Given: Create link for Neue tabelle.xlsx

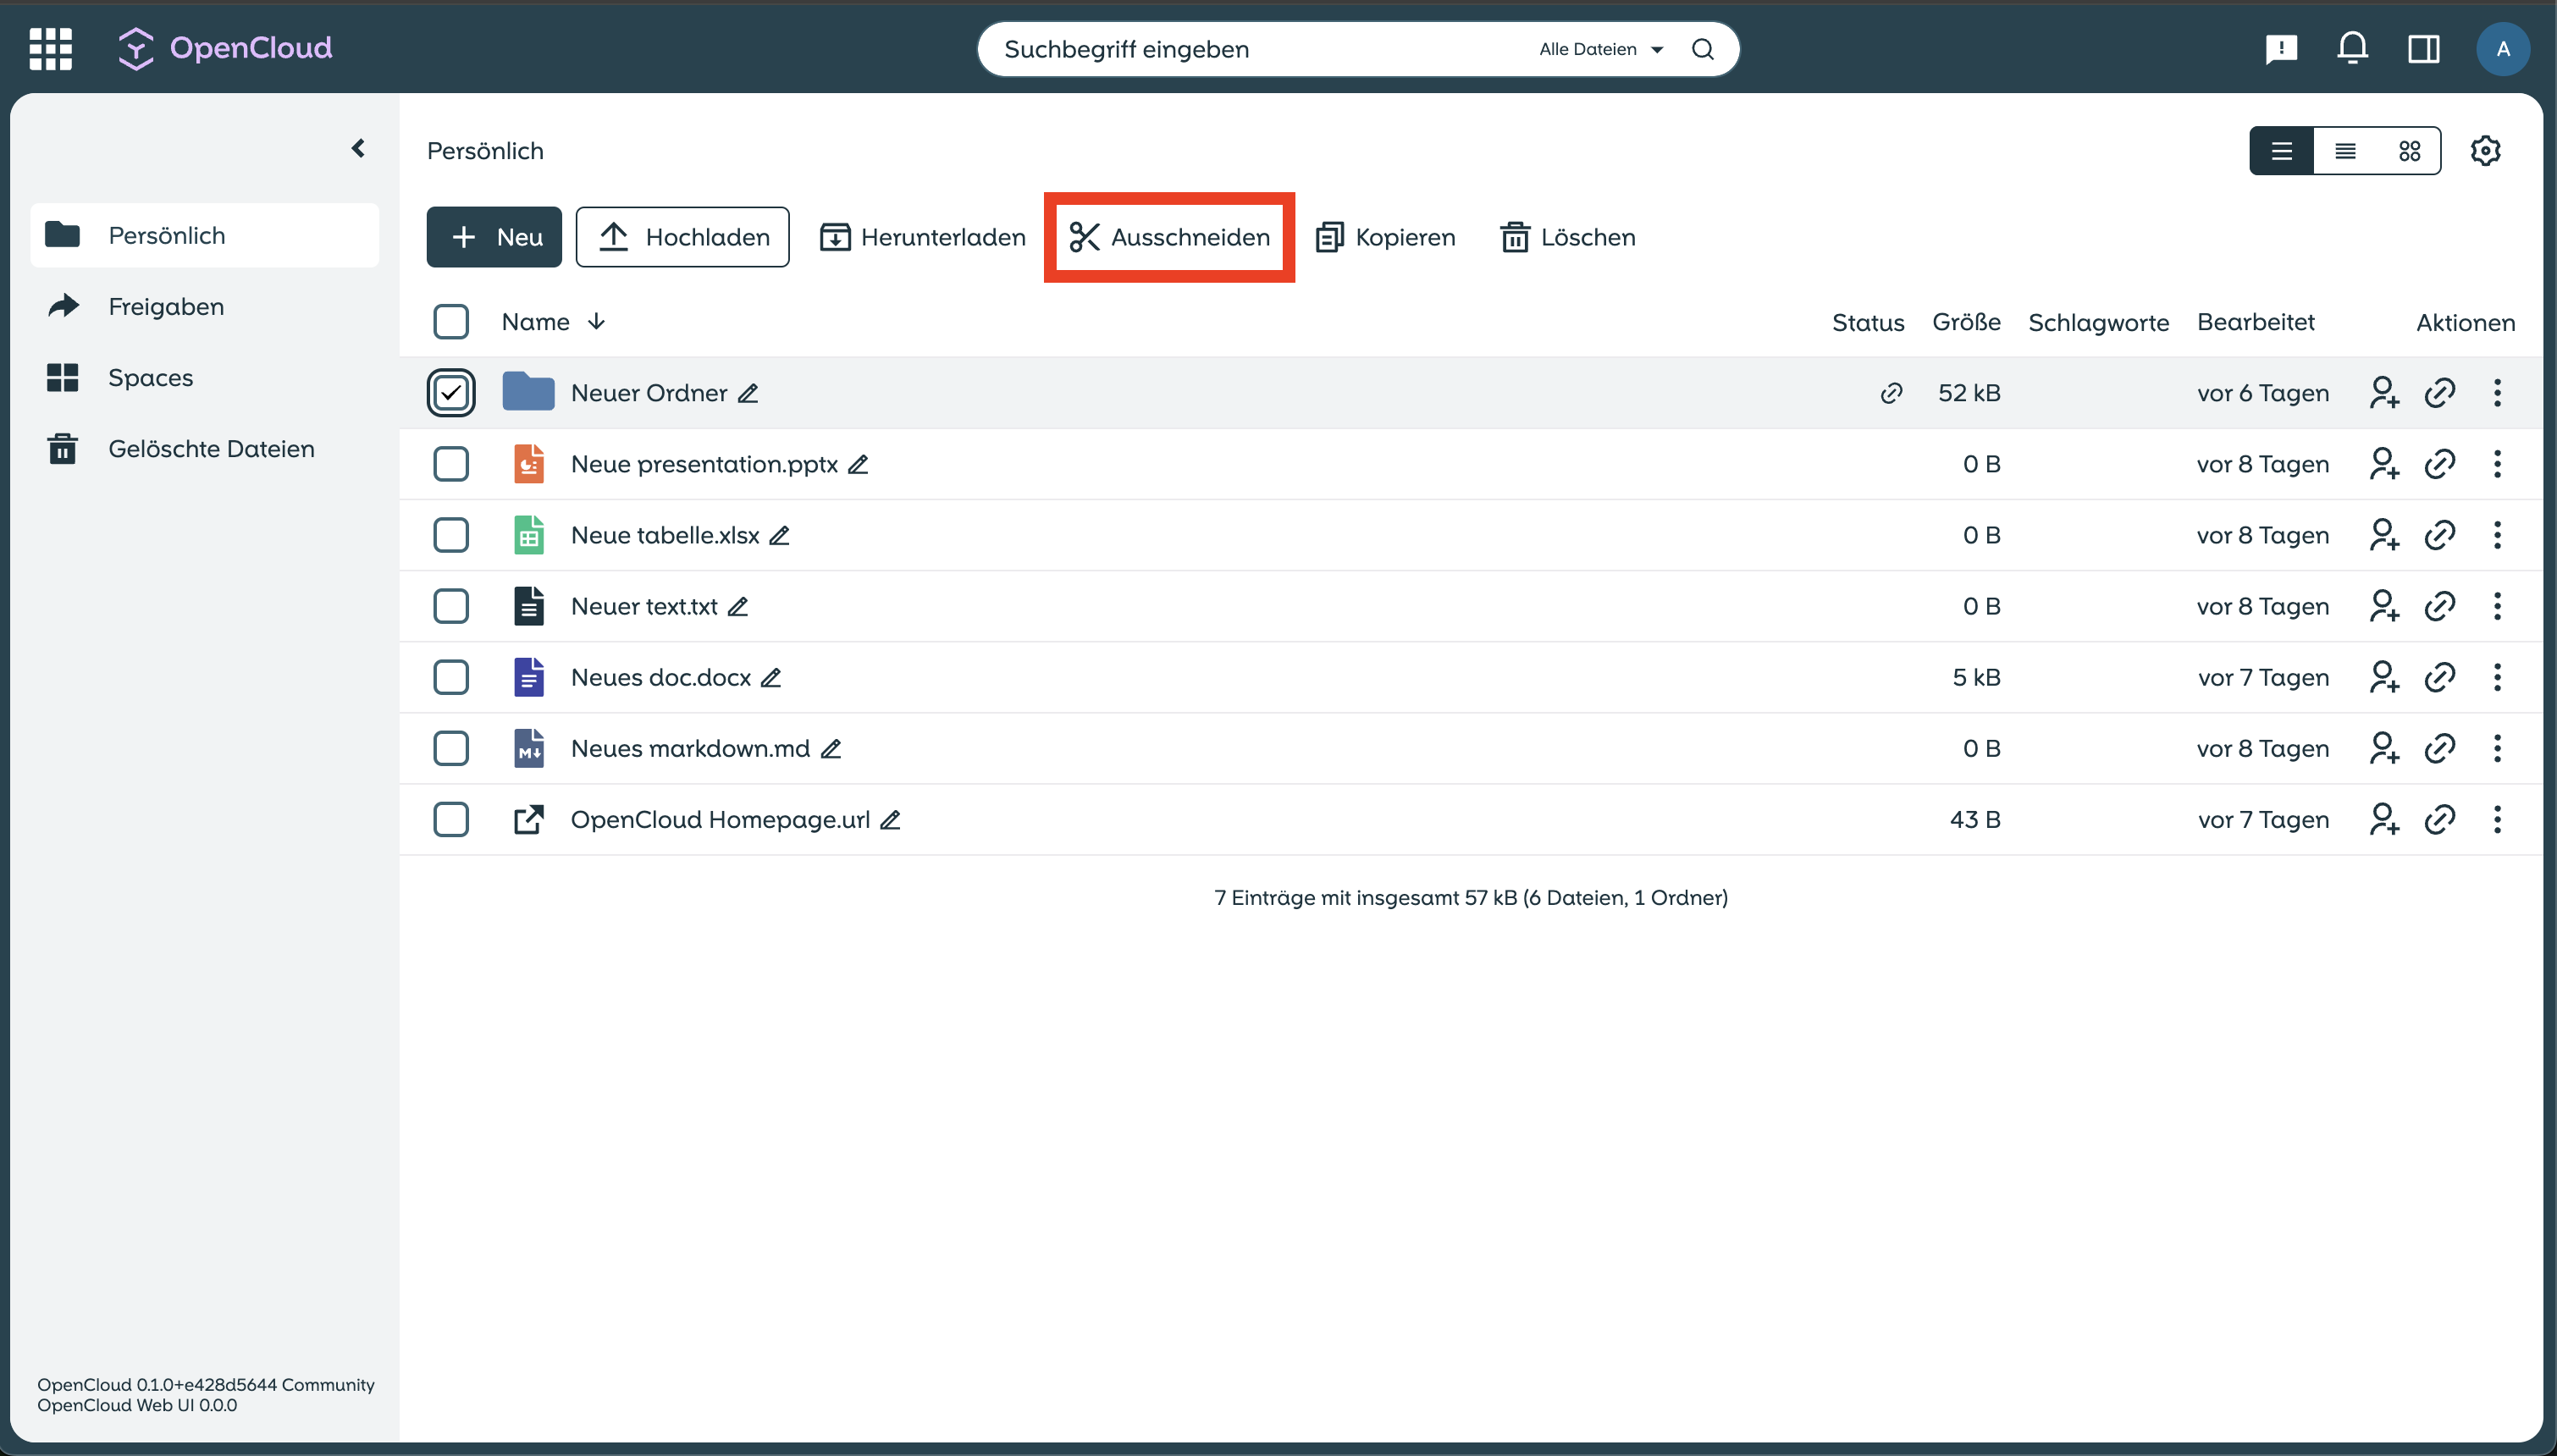Looking at the screenshot, I should [2440, 535].
